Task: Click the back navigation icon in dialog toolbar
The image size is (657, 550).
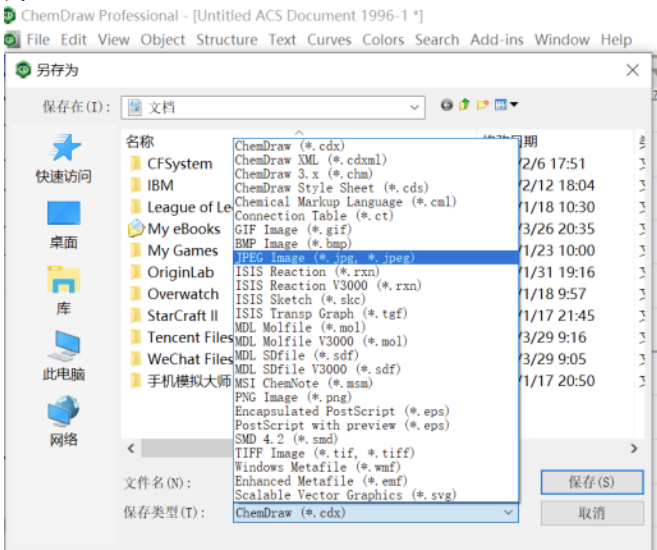Action: [447, 105]
